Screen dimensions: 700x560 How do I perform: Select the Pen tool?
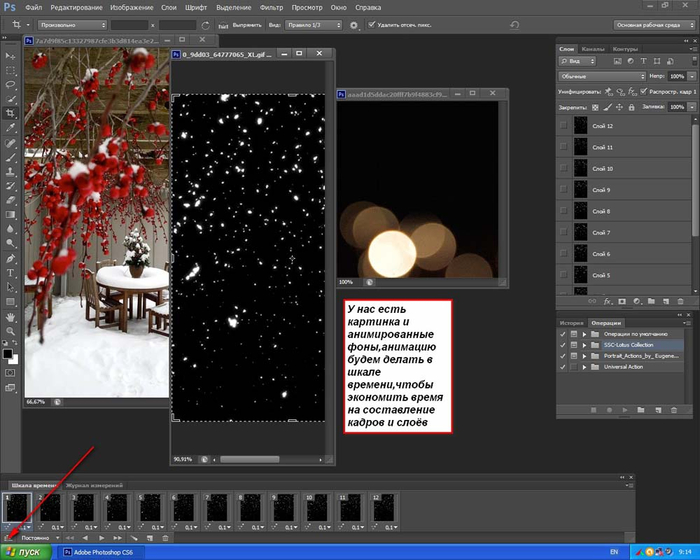pyautogui.click(x=10, y=258)
